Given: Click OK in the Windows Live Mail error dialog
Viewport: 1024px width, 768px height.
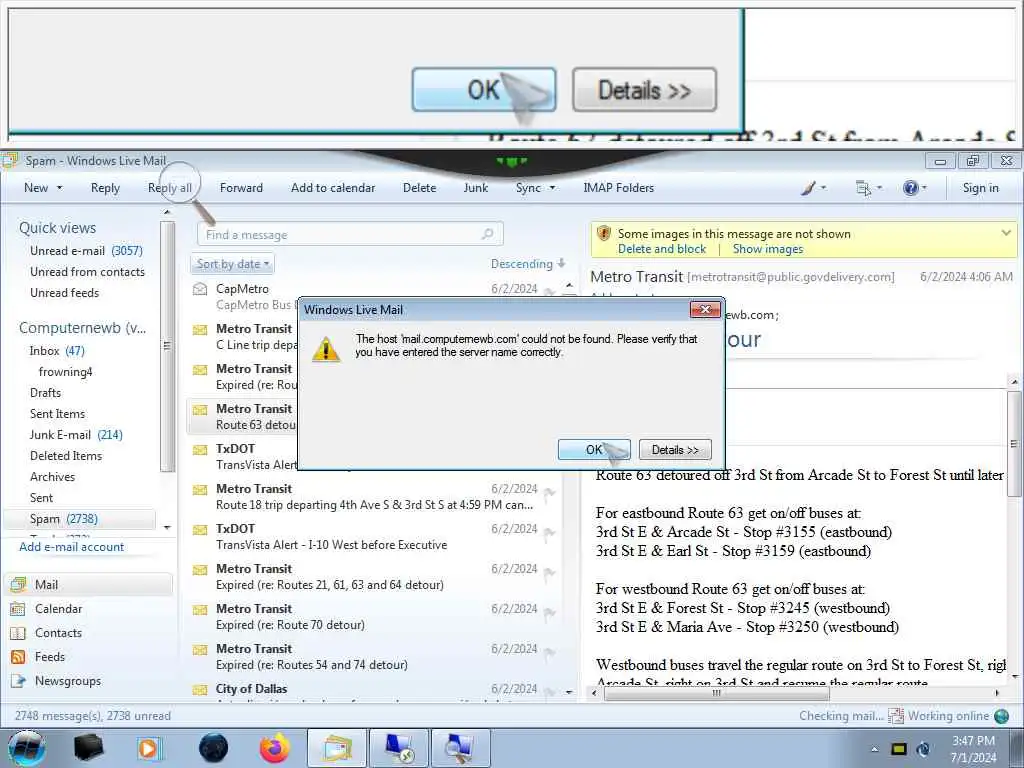Looking at the screenshot, I should tap(594, 449).
